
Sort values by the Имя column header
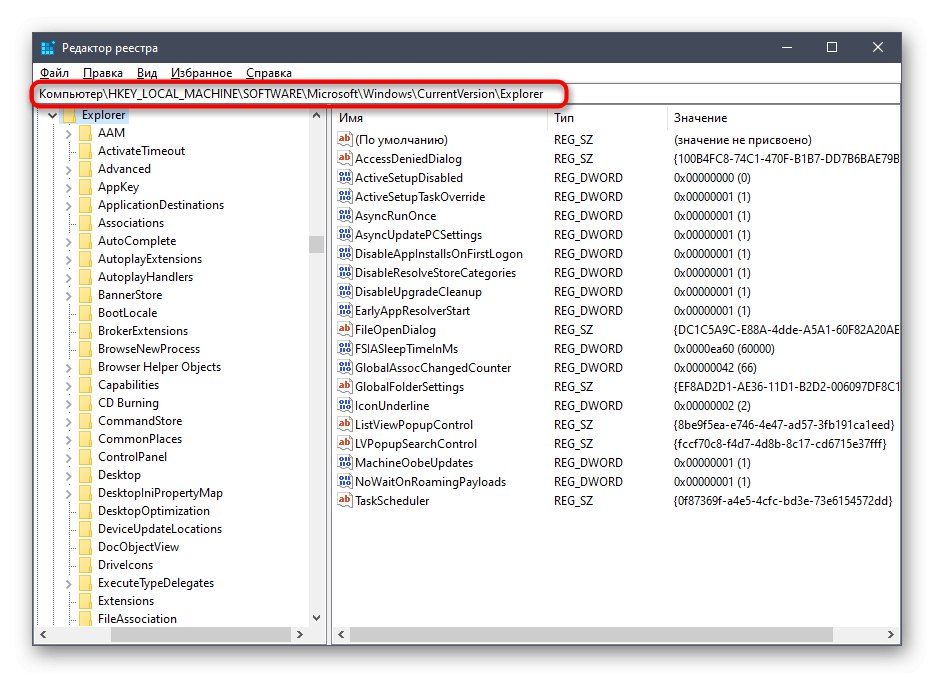[x=440, y=118]
